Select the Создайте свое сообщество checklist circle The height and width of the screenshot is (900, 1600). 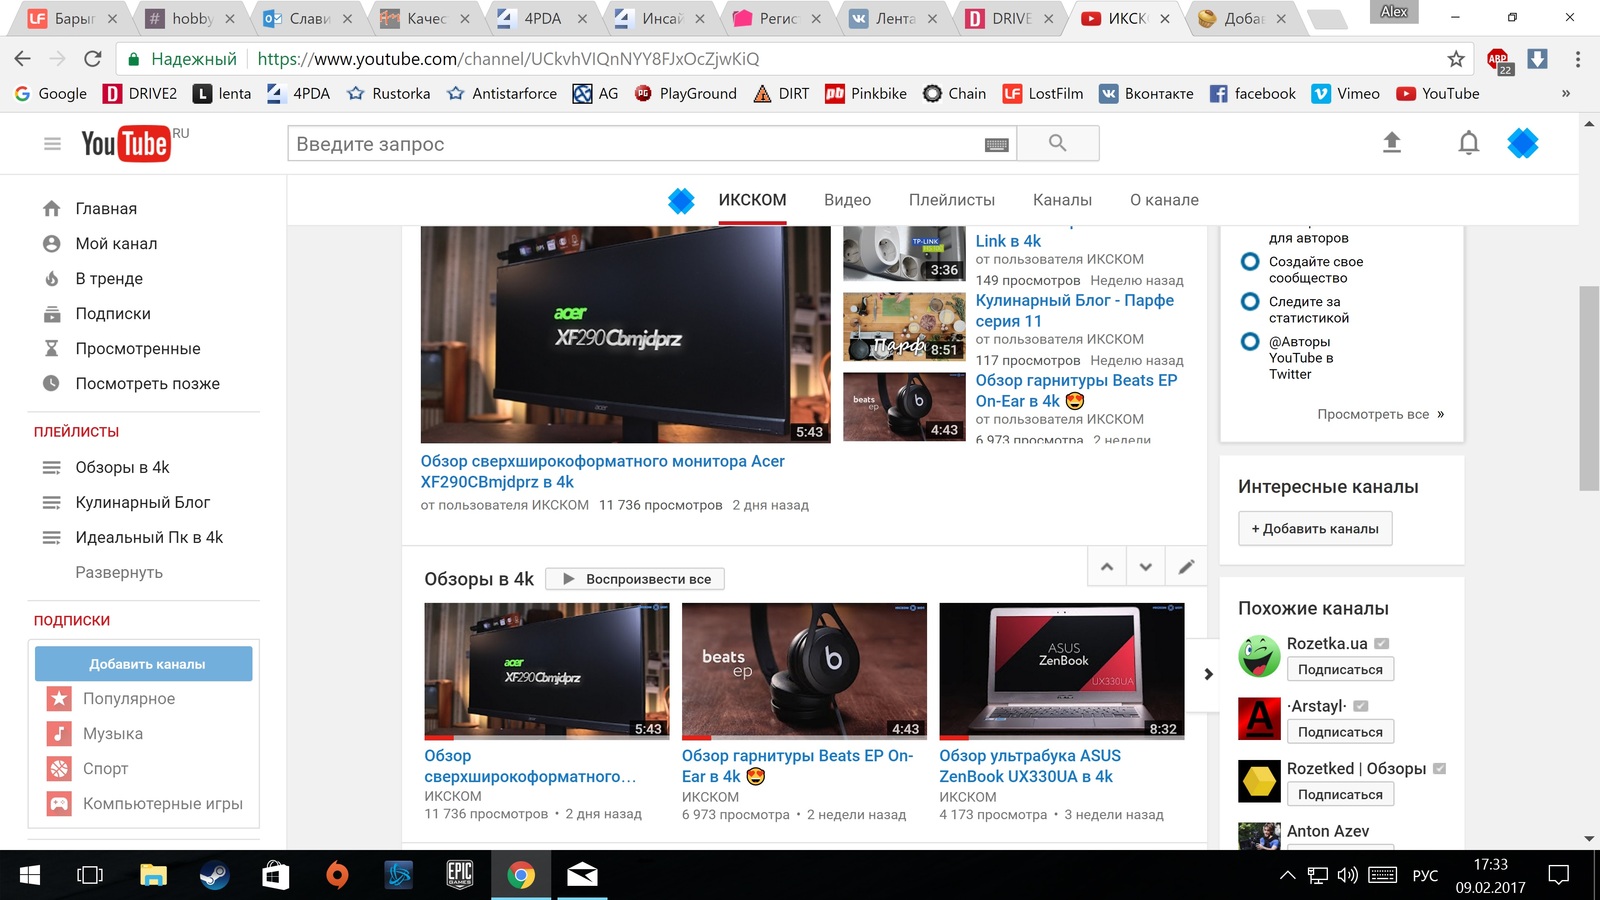click(x=1249, y=262)
